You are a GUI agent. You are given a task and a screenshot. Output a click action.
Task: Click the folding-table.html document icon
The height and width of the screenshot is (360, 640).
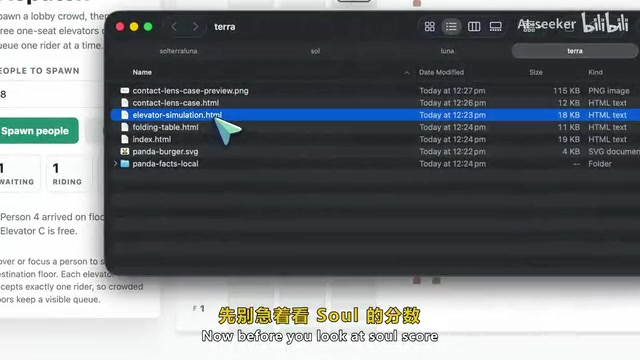click(x=125, y=127)
